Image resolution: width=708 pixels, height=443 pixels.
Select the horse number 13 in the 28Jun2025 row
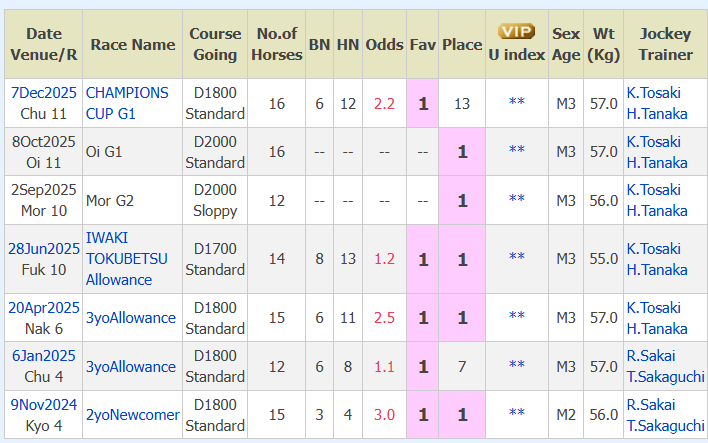point(348,259)
